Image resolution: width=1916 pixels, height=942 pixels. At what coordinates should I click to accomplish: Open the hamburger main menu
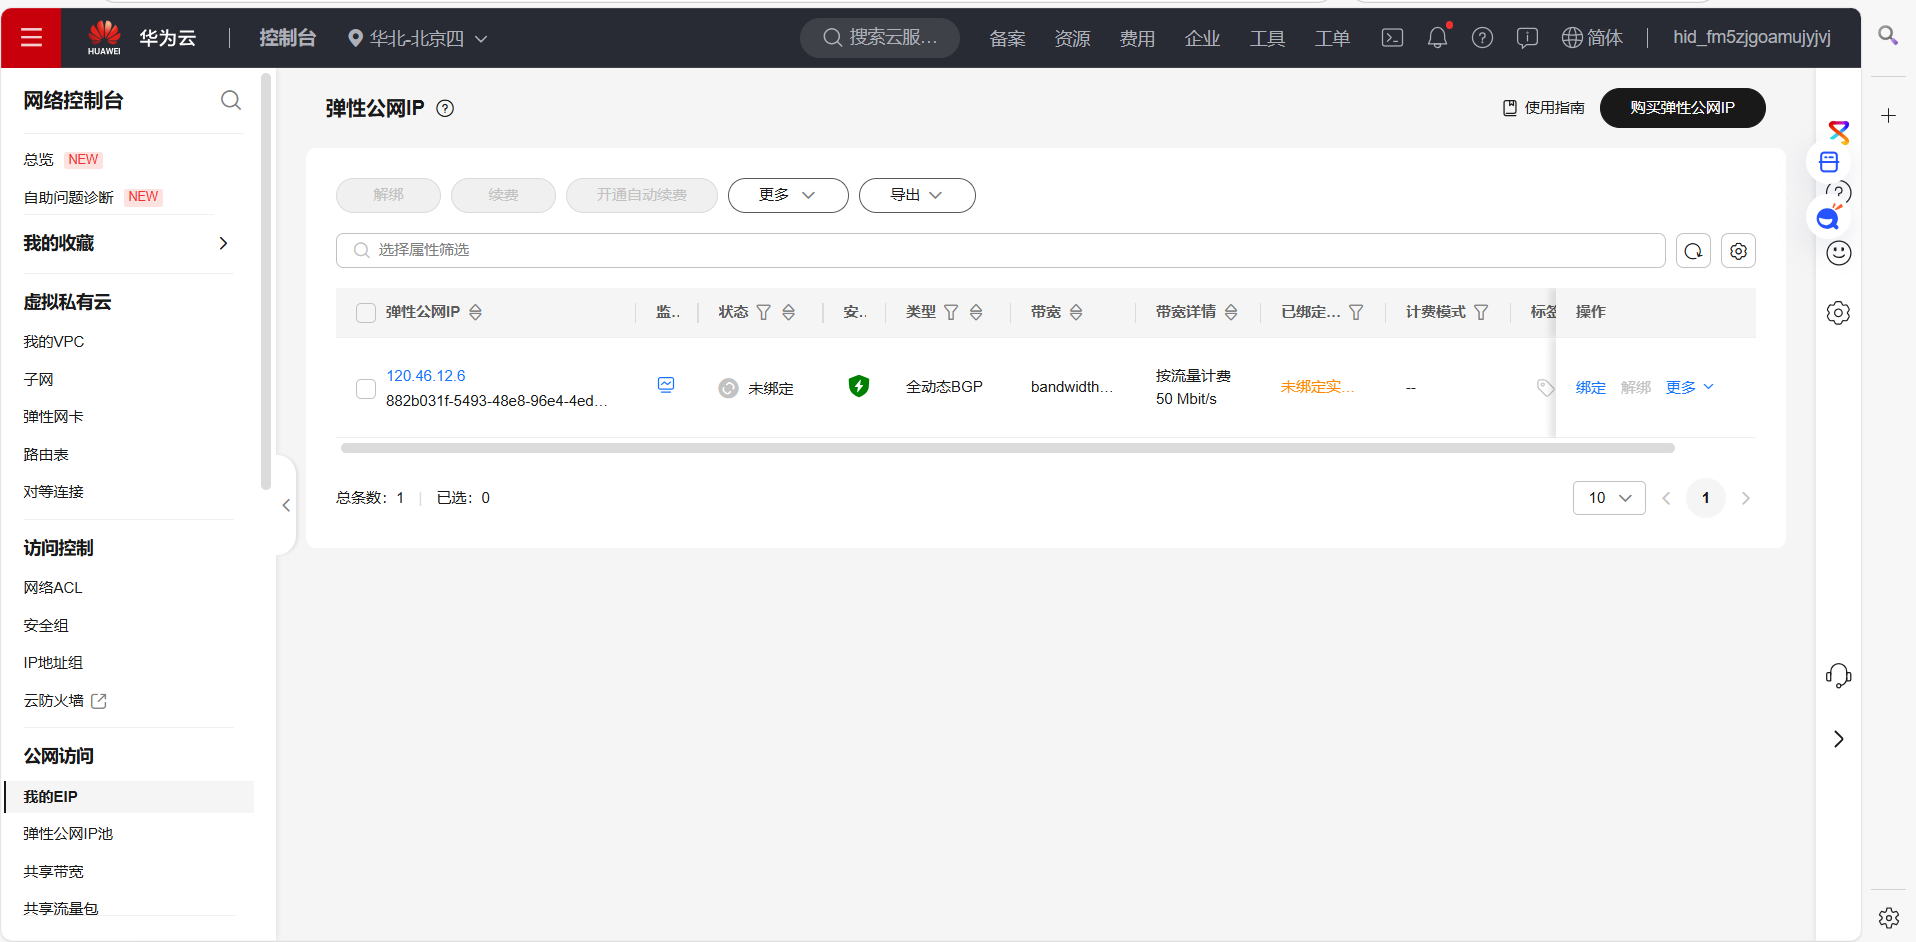(x=31, y=38)
